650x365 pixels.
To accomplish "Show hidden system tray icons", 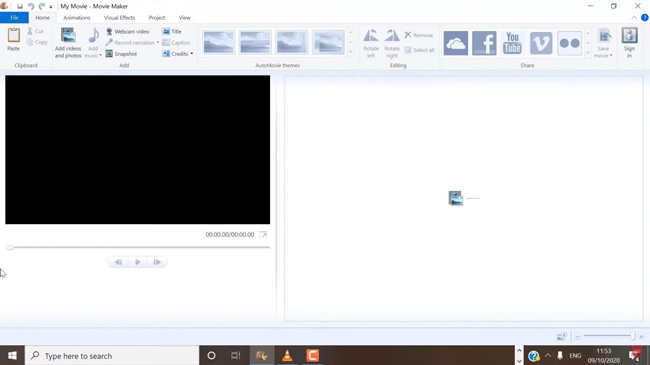I will coord(548,355).
